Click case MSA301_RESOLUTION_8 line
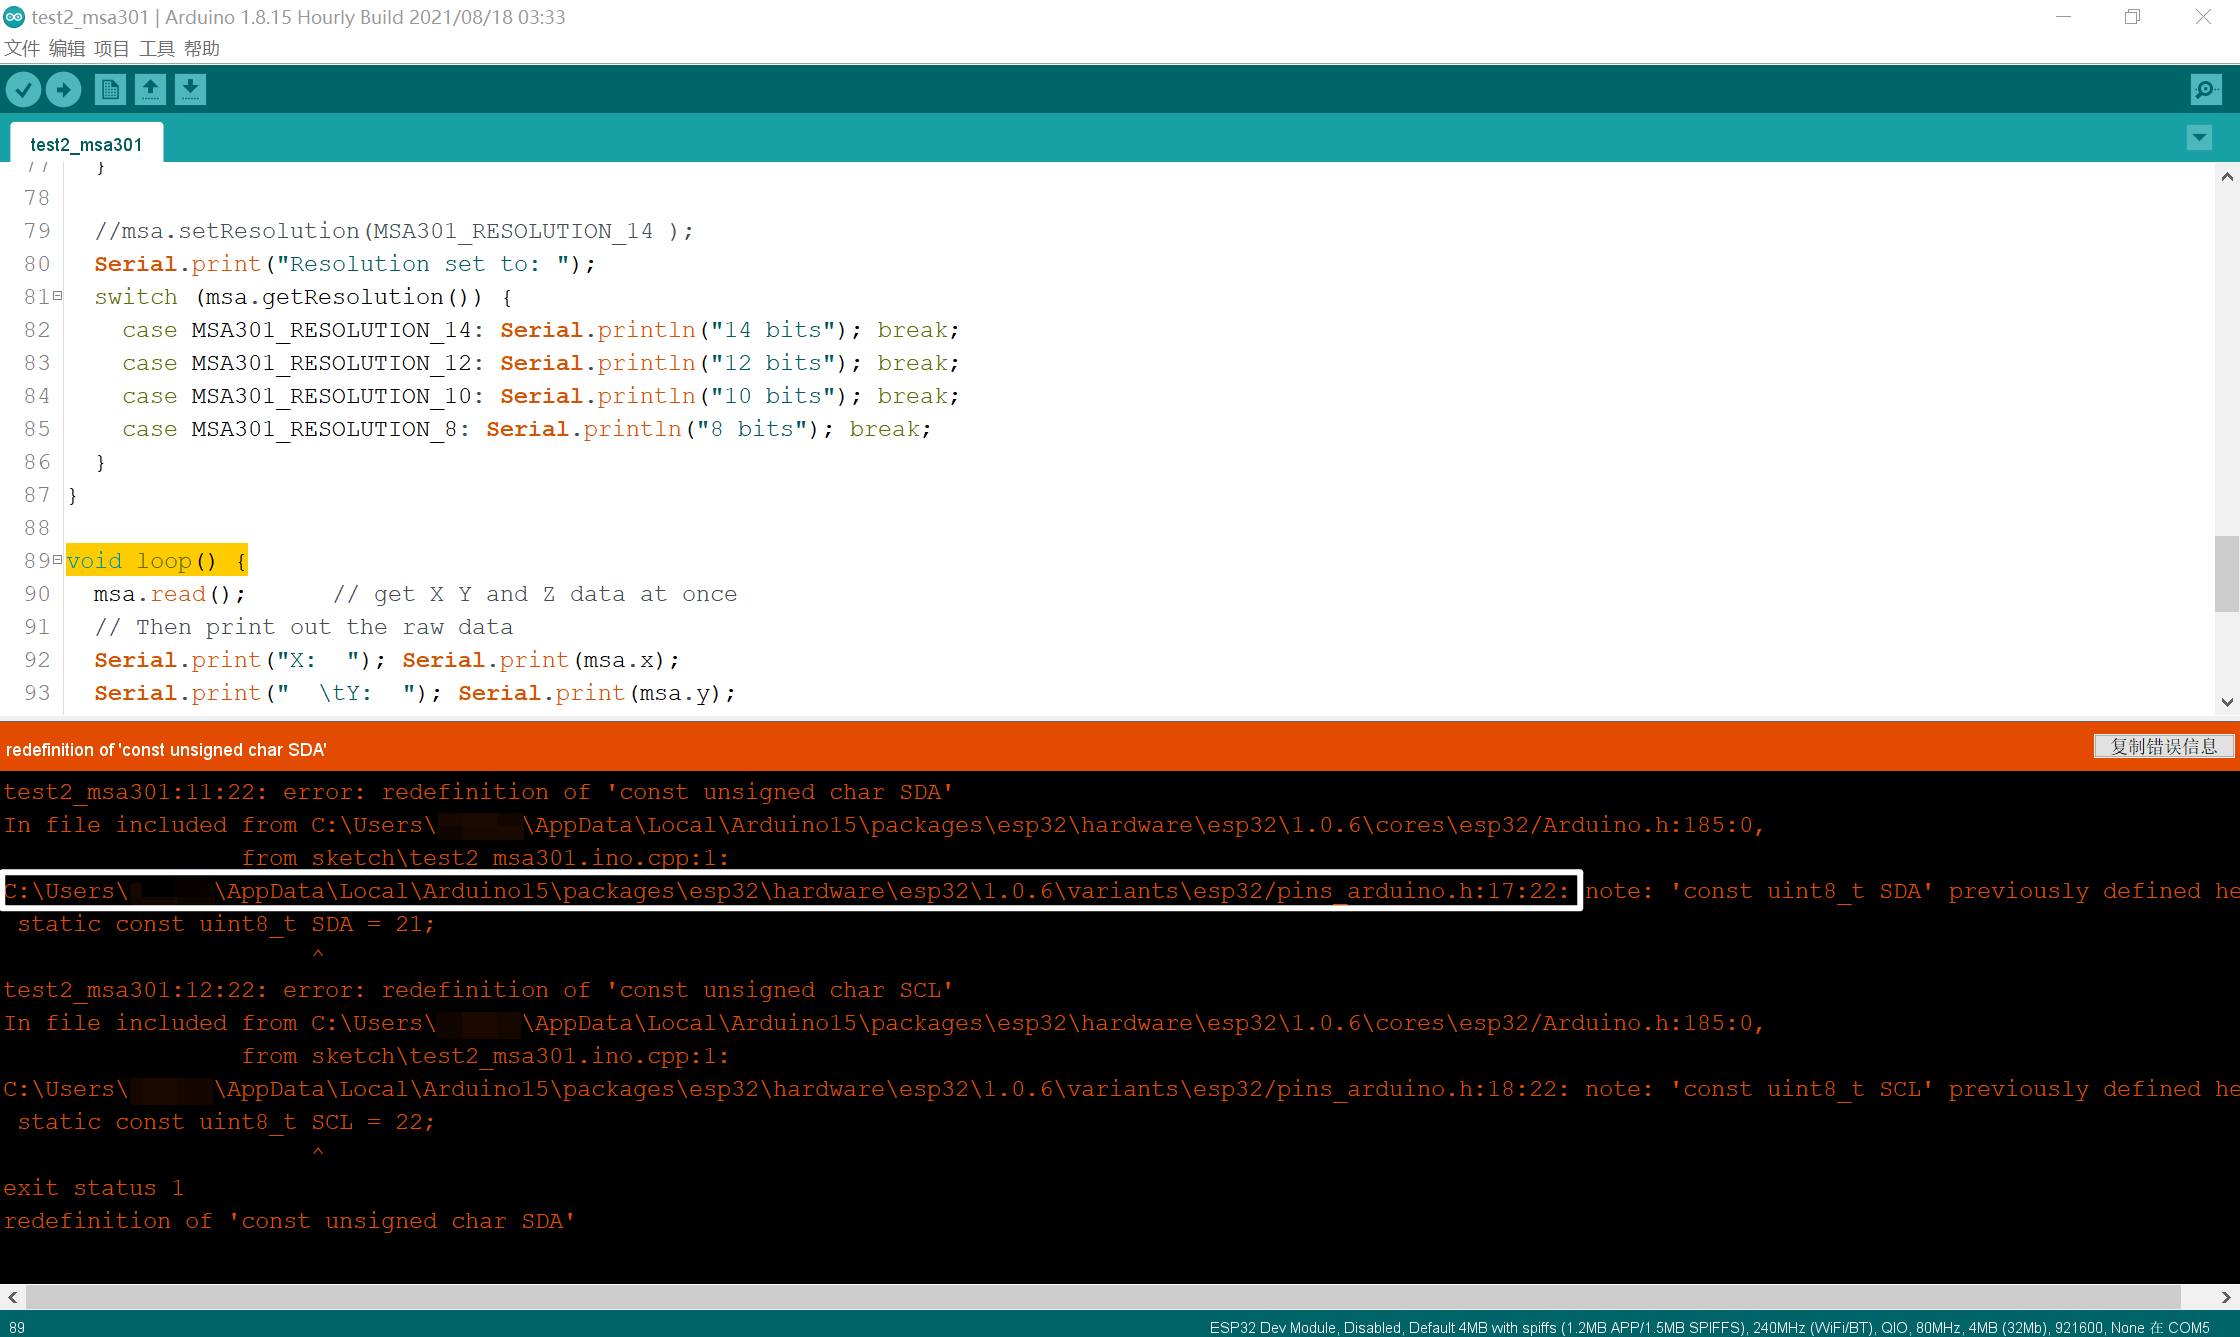The height and width of the screenshot is (1337, 2240). 527,429
